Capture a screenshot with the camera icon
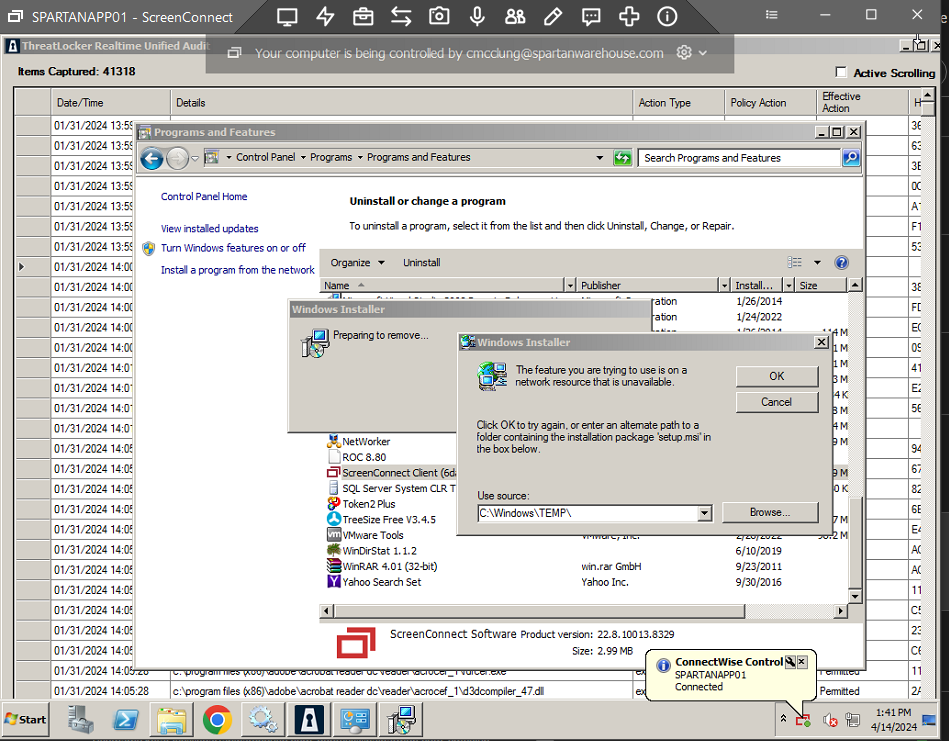This screenshot has height=741, width=949. [x=439, y=16]
